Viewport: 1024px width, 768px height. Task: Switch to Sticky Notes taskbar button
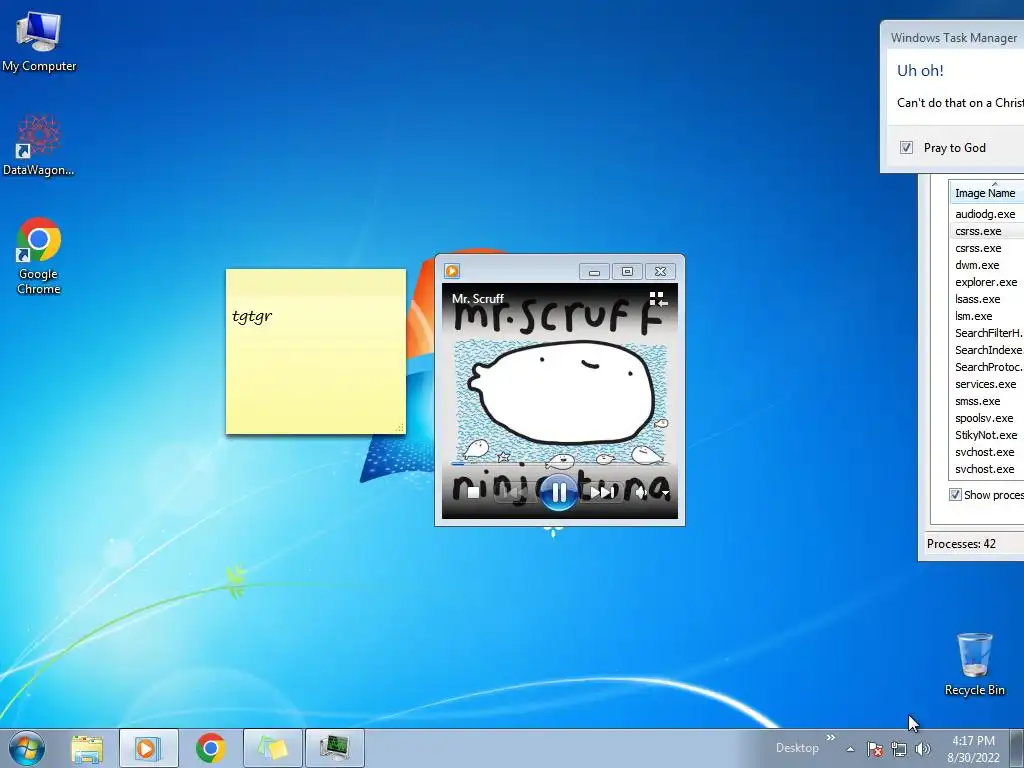coord(272,748)
